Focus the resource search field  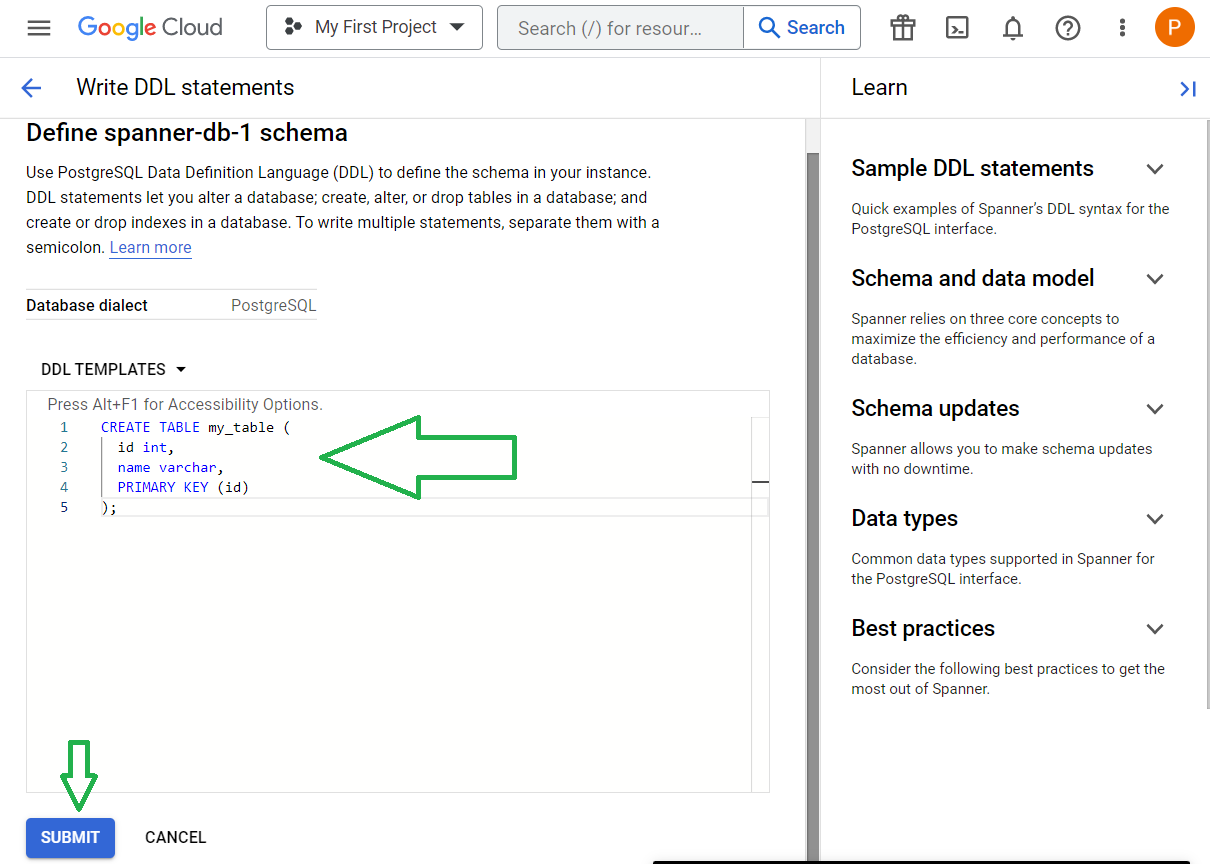620,27
